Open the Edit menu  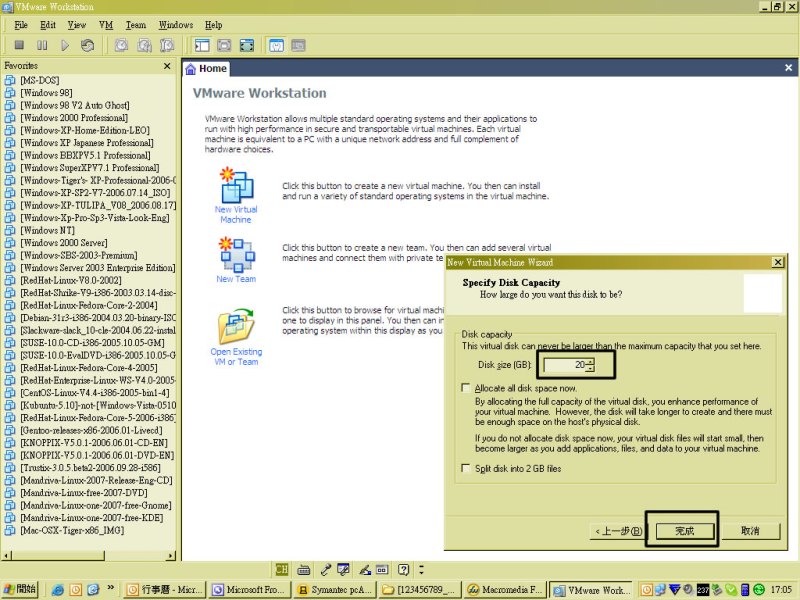pos(48,25)
